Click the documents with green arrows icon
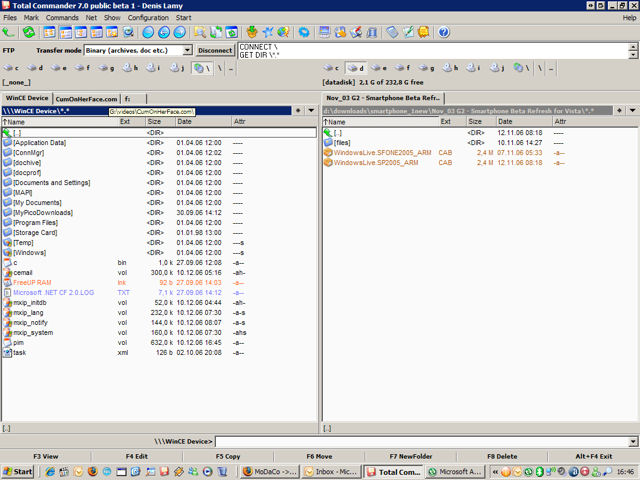 coord(216,32)
